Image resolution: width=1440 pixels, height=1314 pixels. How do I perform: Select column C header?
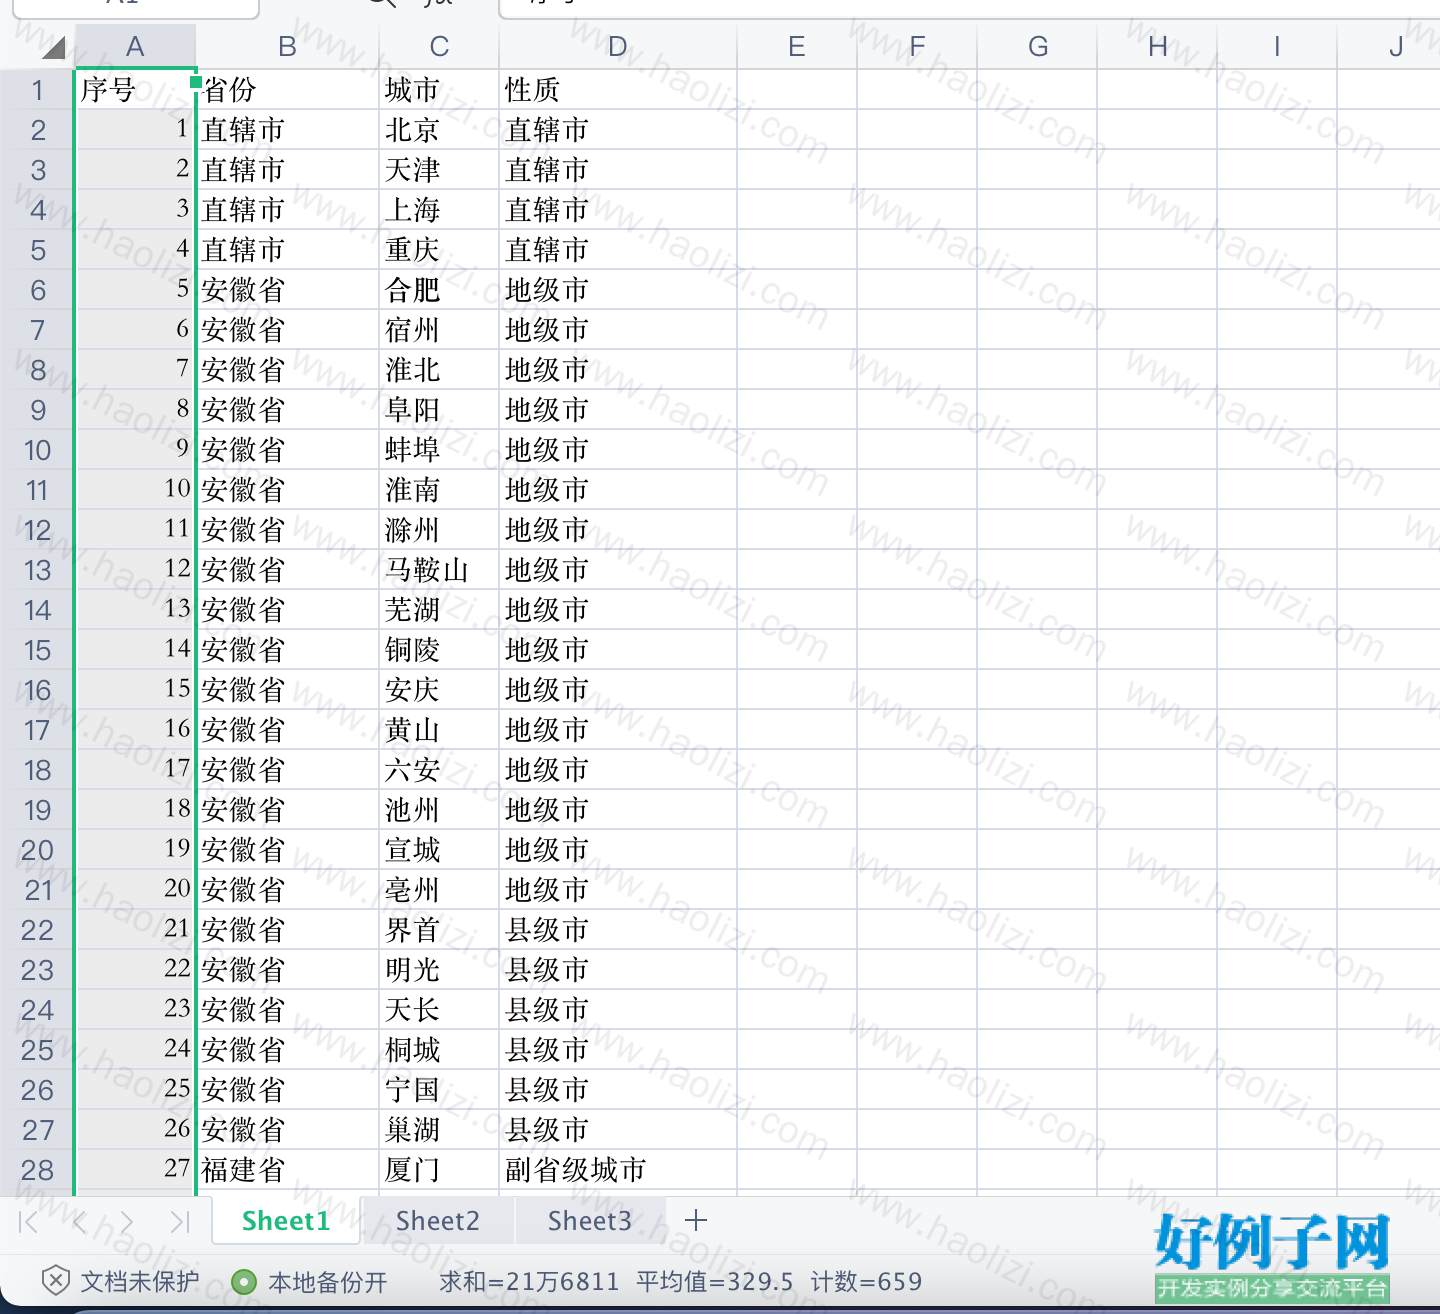439,47
